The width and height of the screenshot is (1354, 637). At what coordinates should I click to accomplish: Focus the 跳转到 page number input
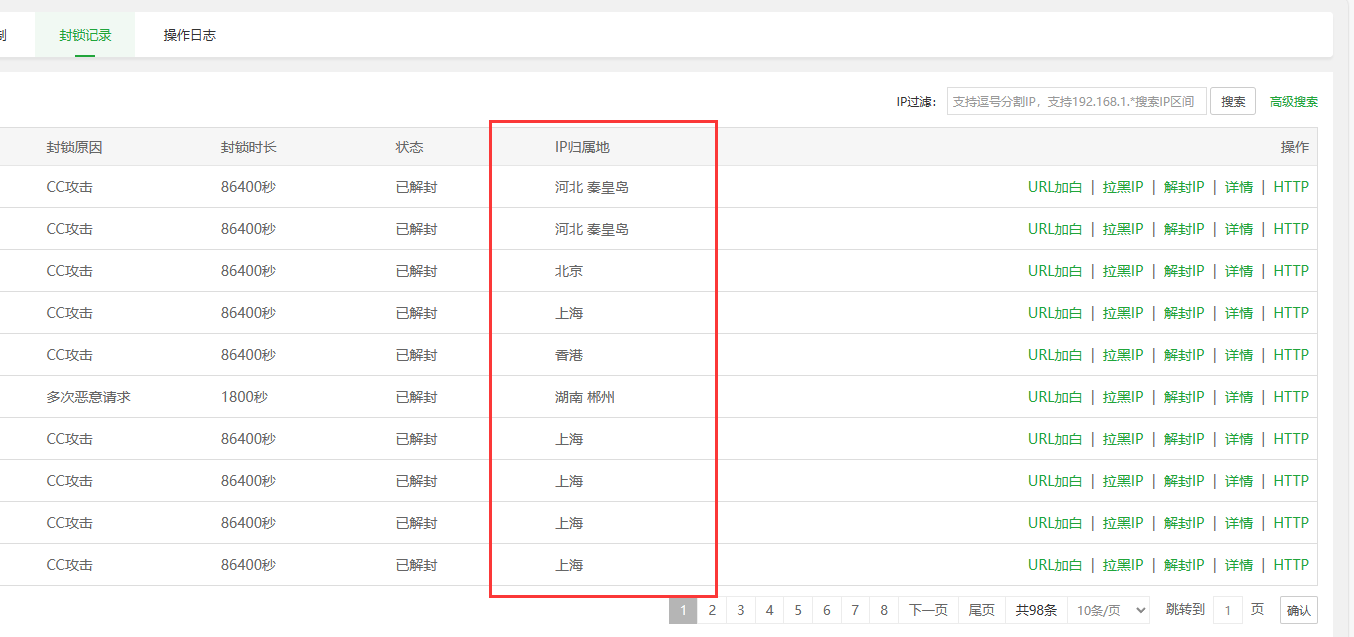1228,610
